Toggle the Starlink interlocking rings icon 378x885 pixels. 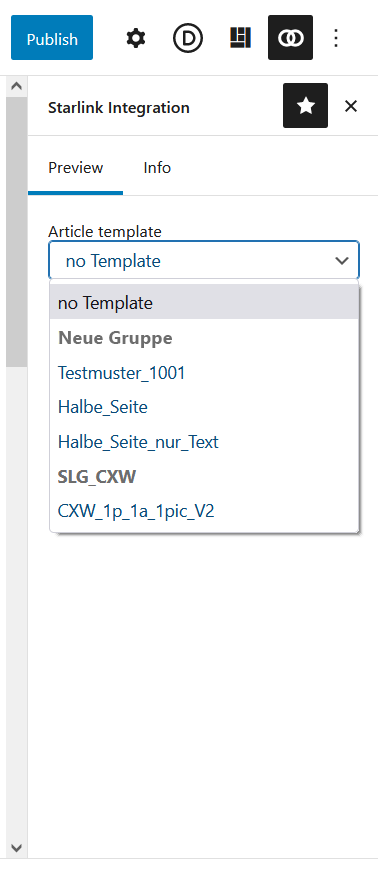coord(291,37)
